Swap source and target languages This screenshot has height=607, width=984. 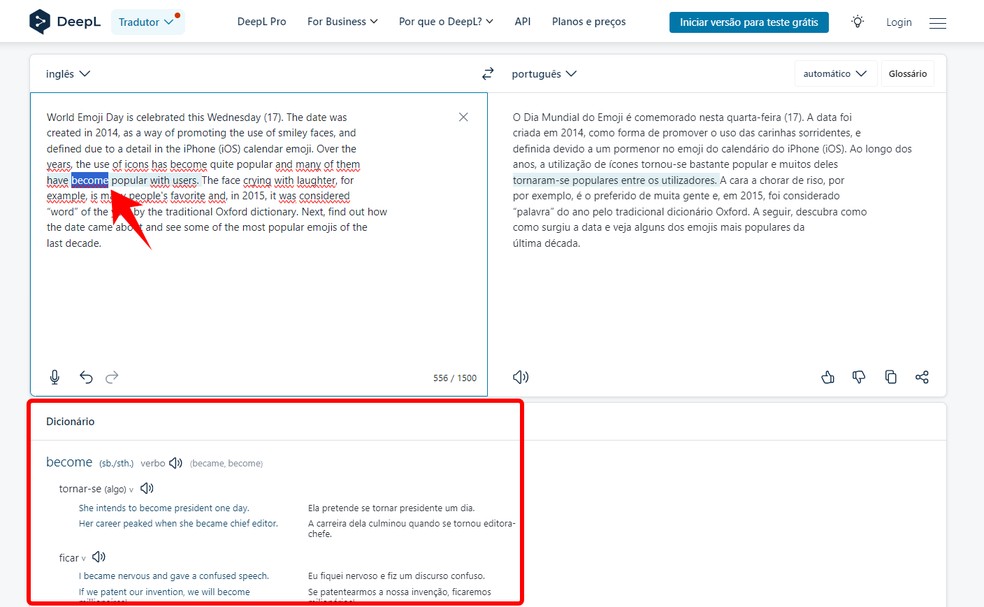coord(488,73)
